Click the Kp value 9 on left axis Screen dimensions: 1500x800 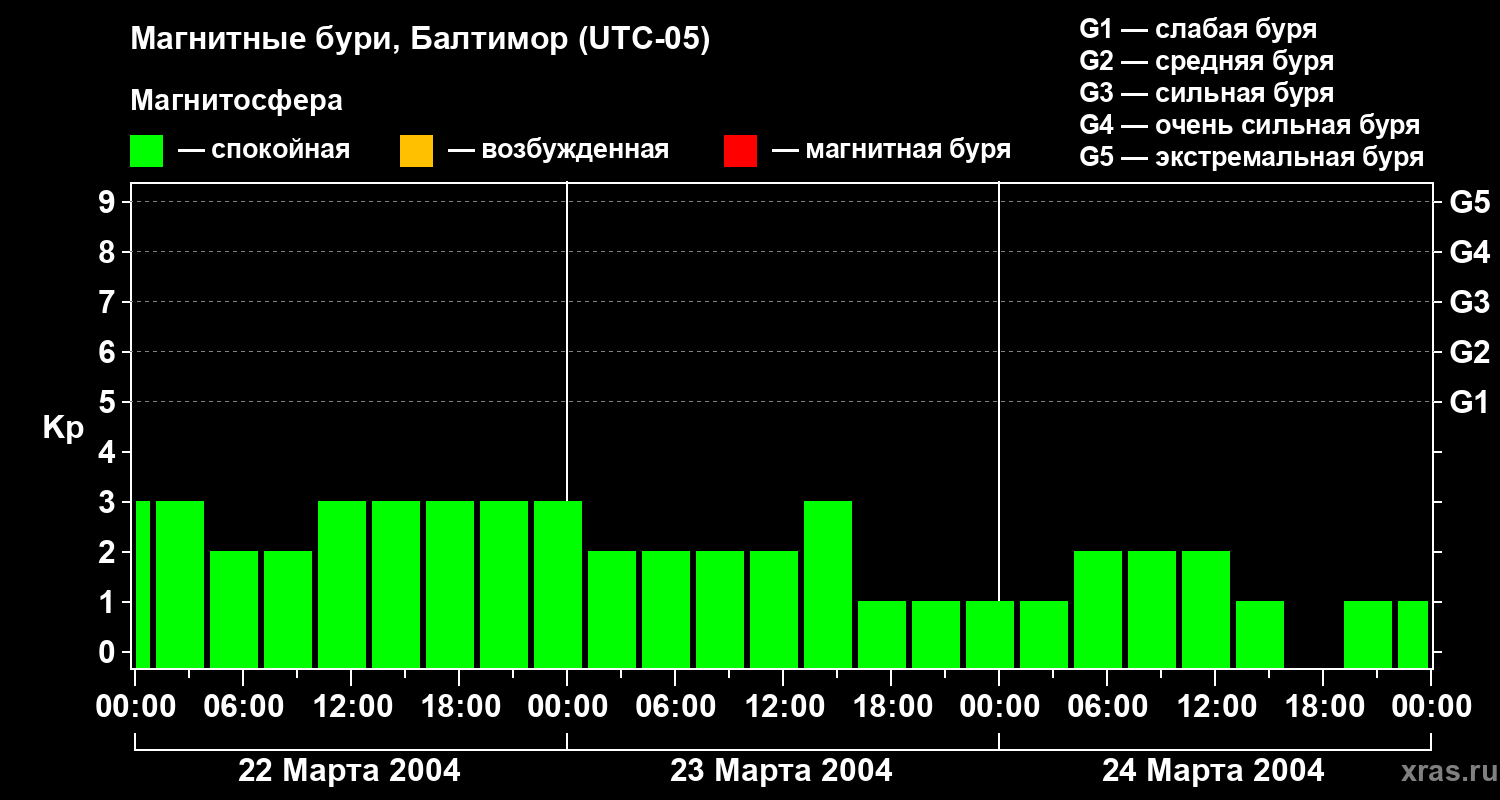[x=107, y=202]
